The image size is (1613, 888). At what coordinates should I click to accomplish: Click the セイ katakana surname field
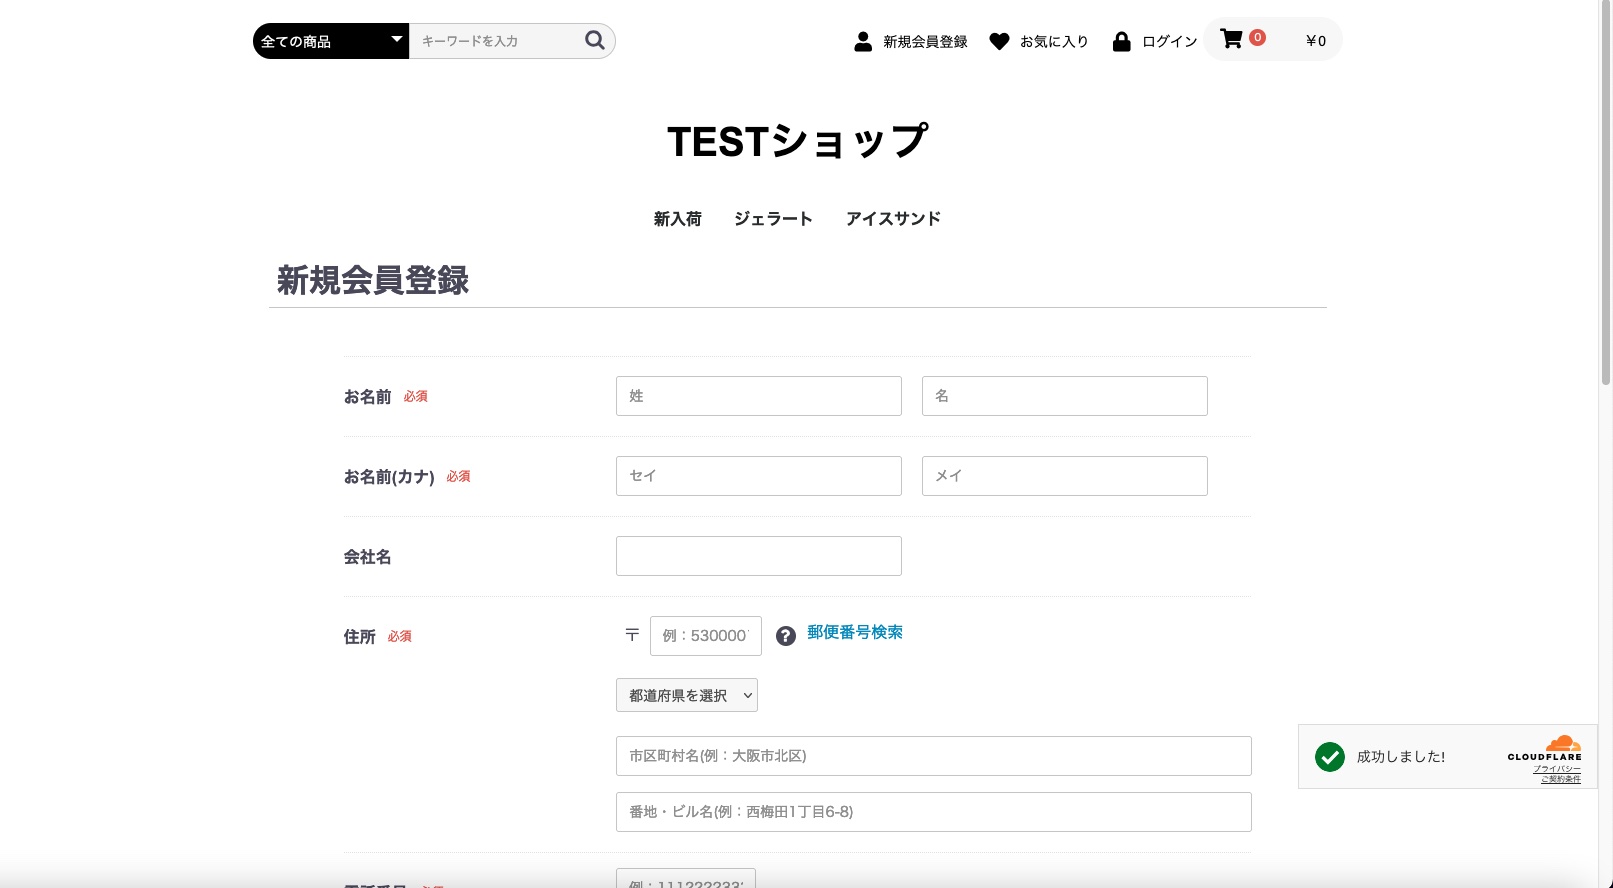pyautogui.click(x=758, y=476)
